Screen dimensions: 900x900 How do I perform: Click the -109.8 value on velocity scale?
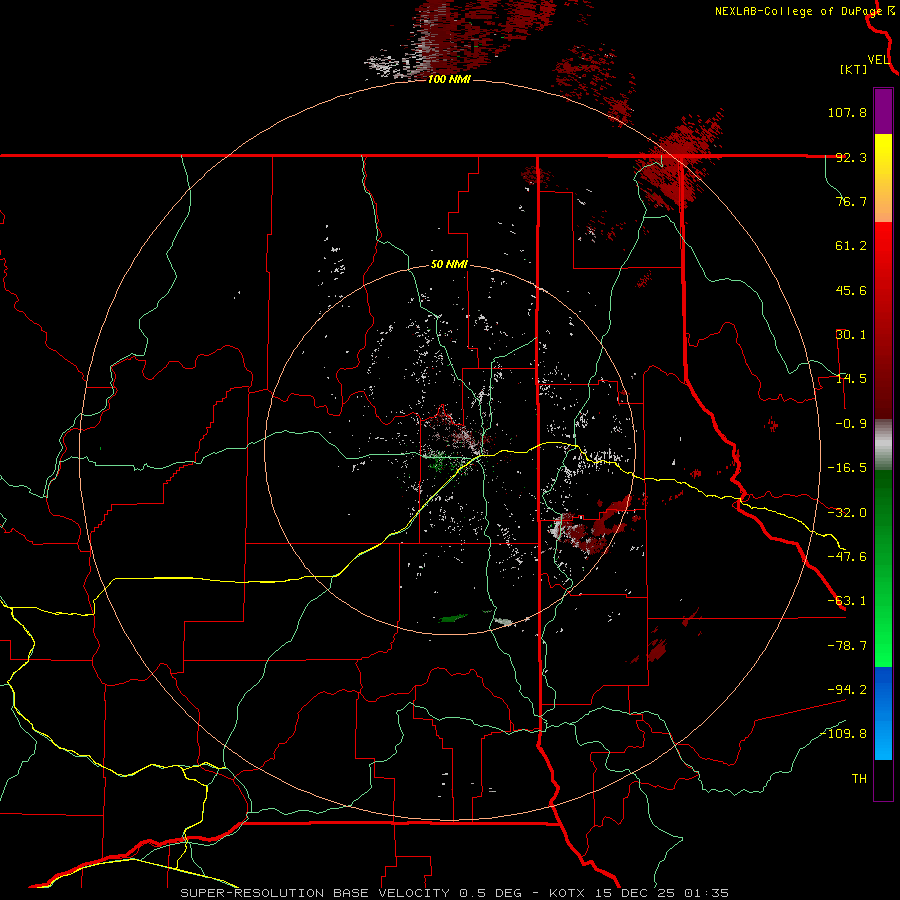(843, 734)
